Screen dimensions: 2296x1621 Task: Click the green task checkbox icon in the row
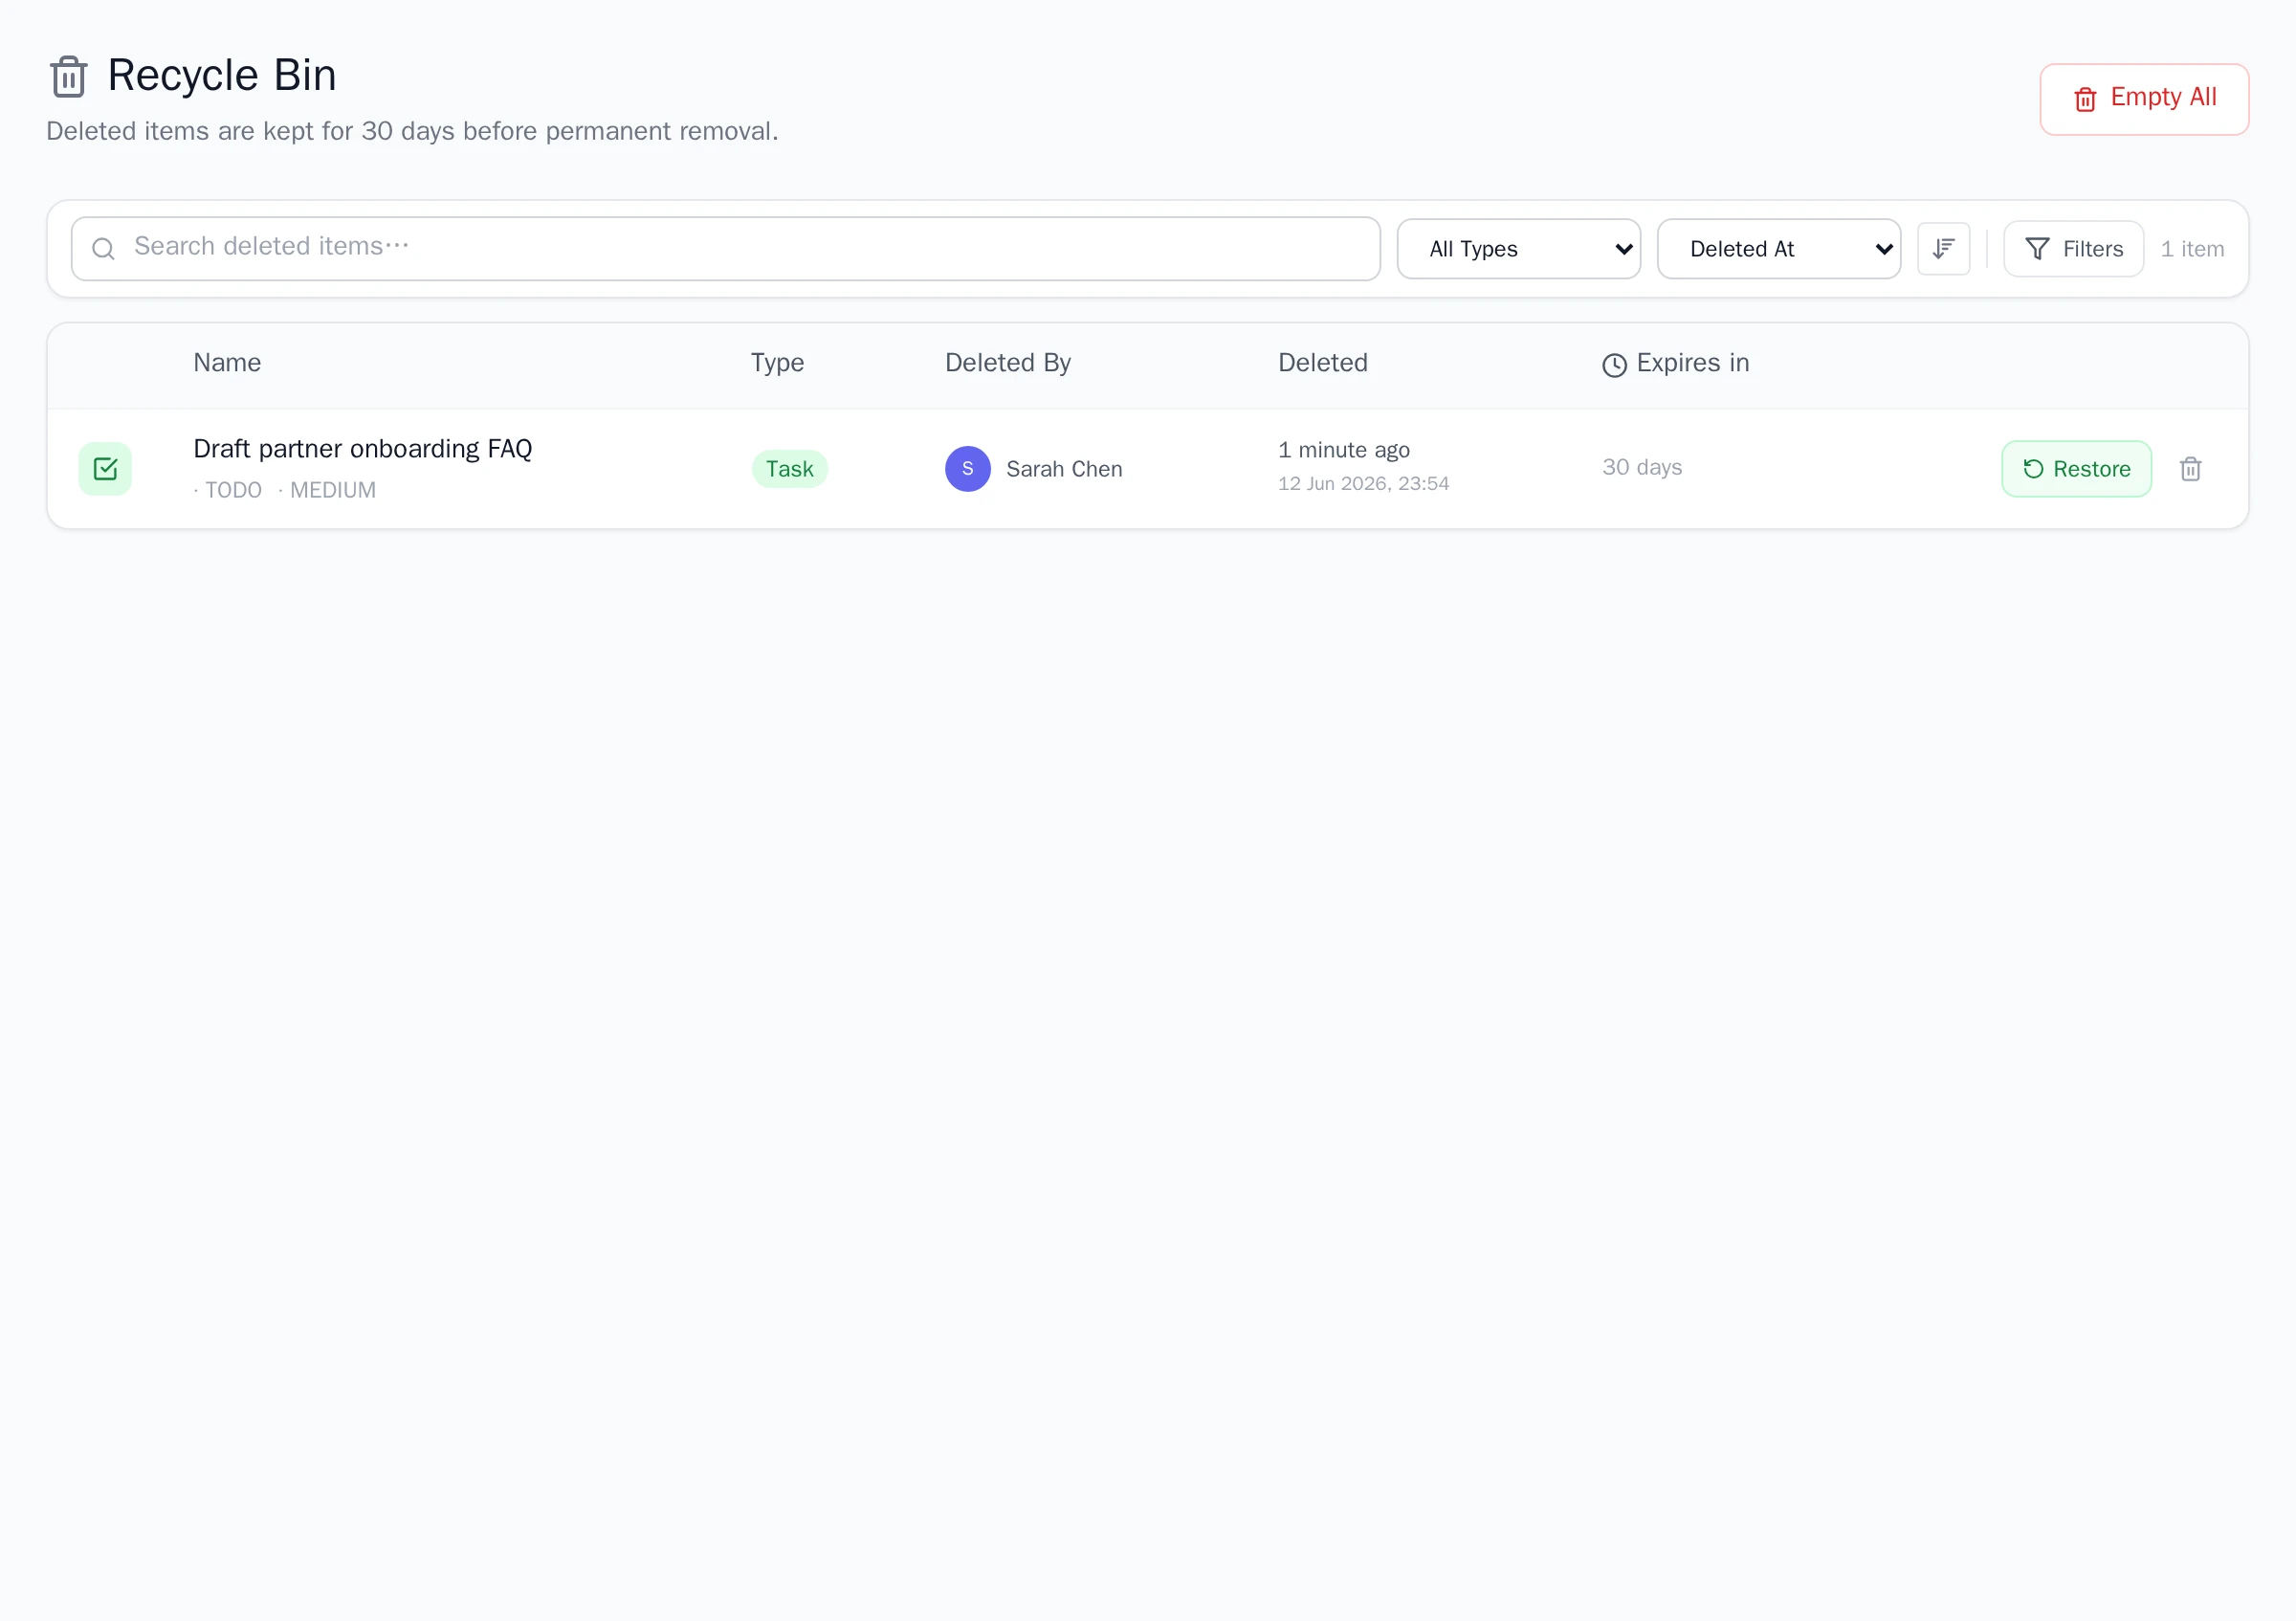click(105, 469)
